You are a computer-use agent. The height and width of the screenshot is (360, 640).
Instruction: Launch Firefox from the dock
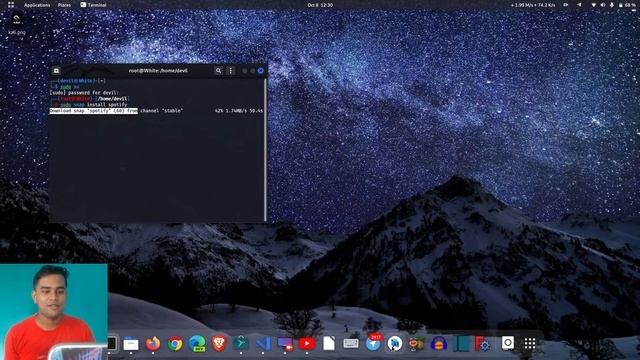(x=153, y=344)
